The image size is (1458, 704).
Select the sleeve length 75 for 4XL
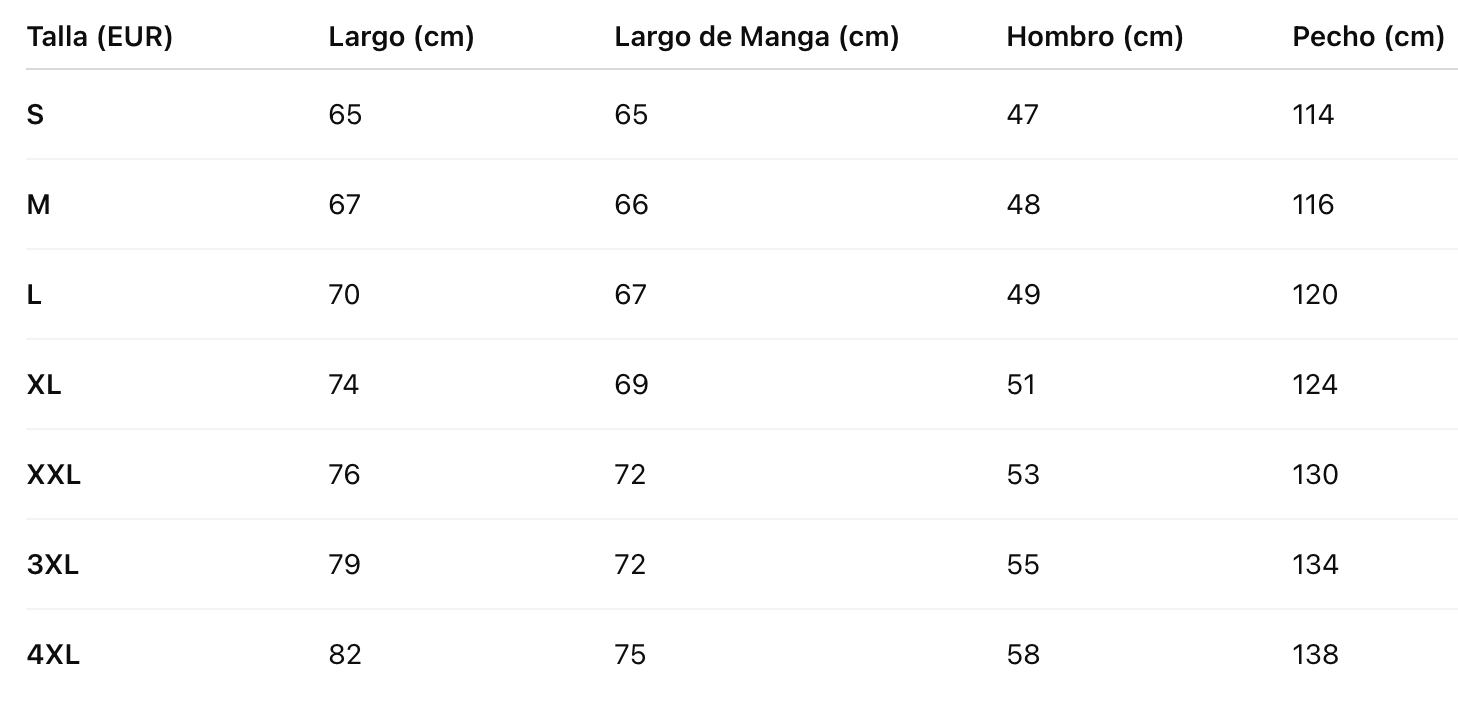pyautogui.click(x=630, y=655)
